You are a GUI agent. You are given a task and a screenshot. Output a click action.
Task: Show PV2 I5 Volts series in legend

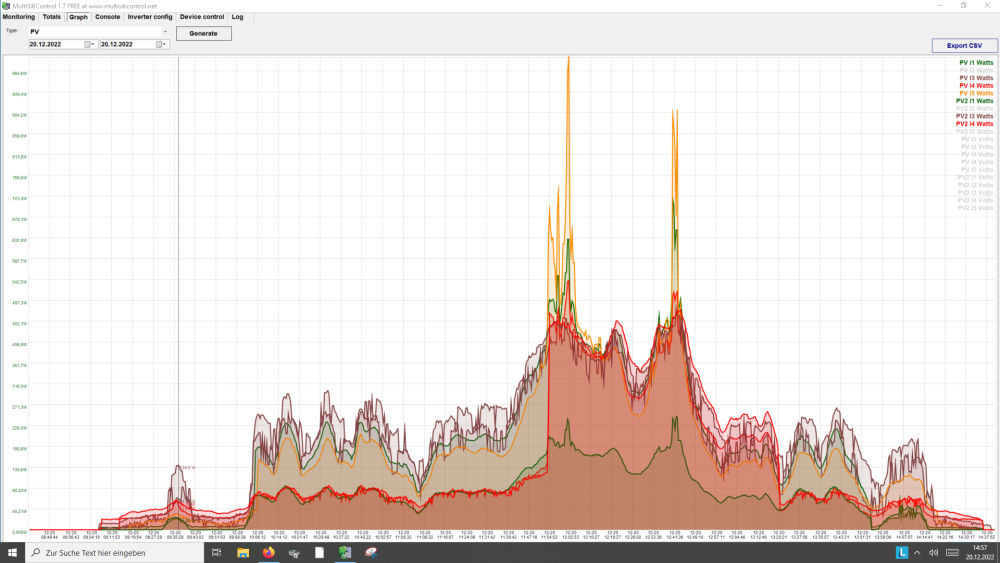(x=975, y=208)
